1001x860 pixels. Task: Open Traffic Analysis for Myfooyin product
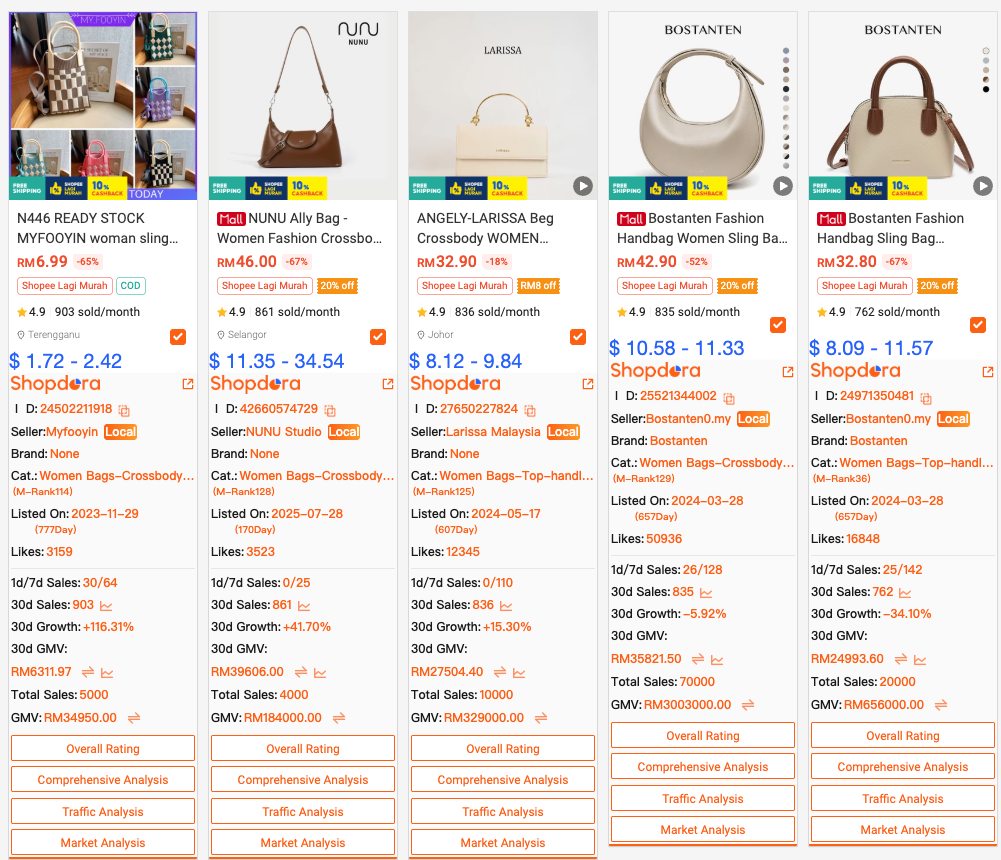pos(103,811)
